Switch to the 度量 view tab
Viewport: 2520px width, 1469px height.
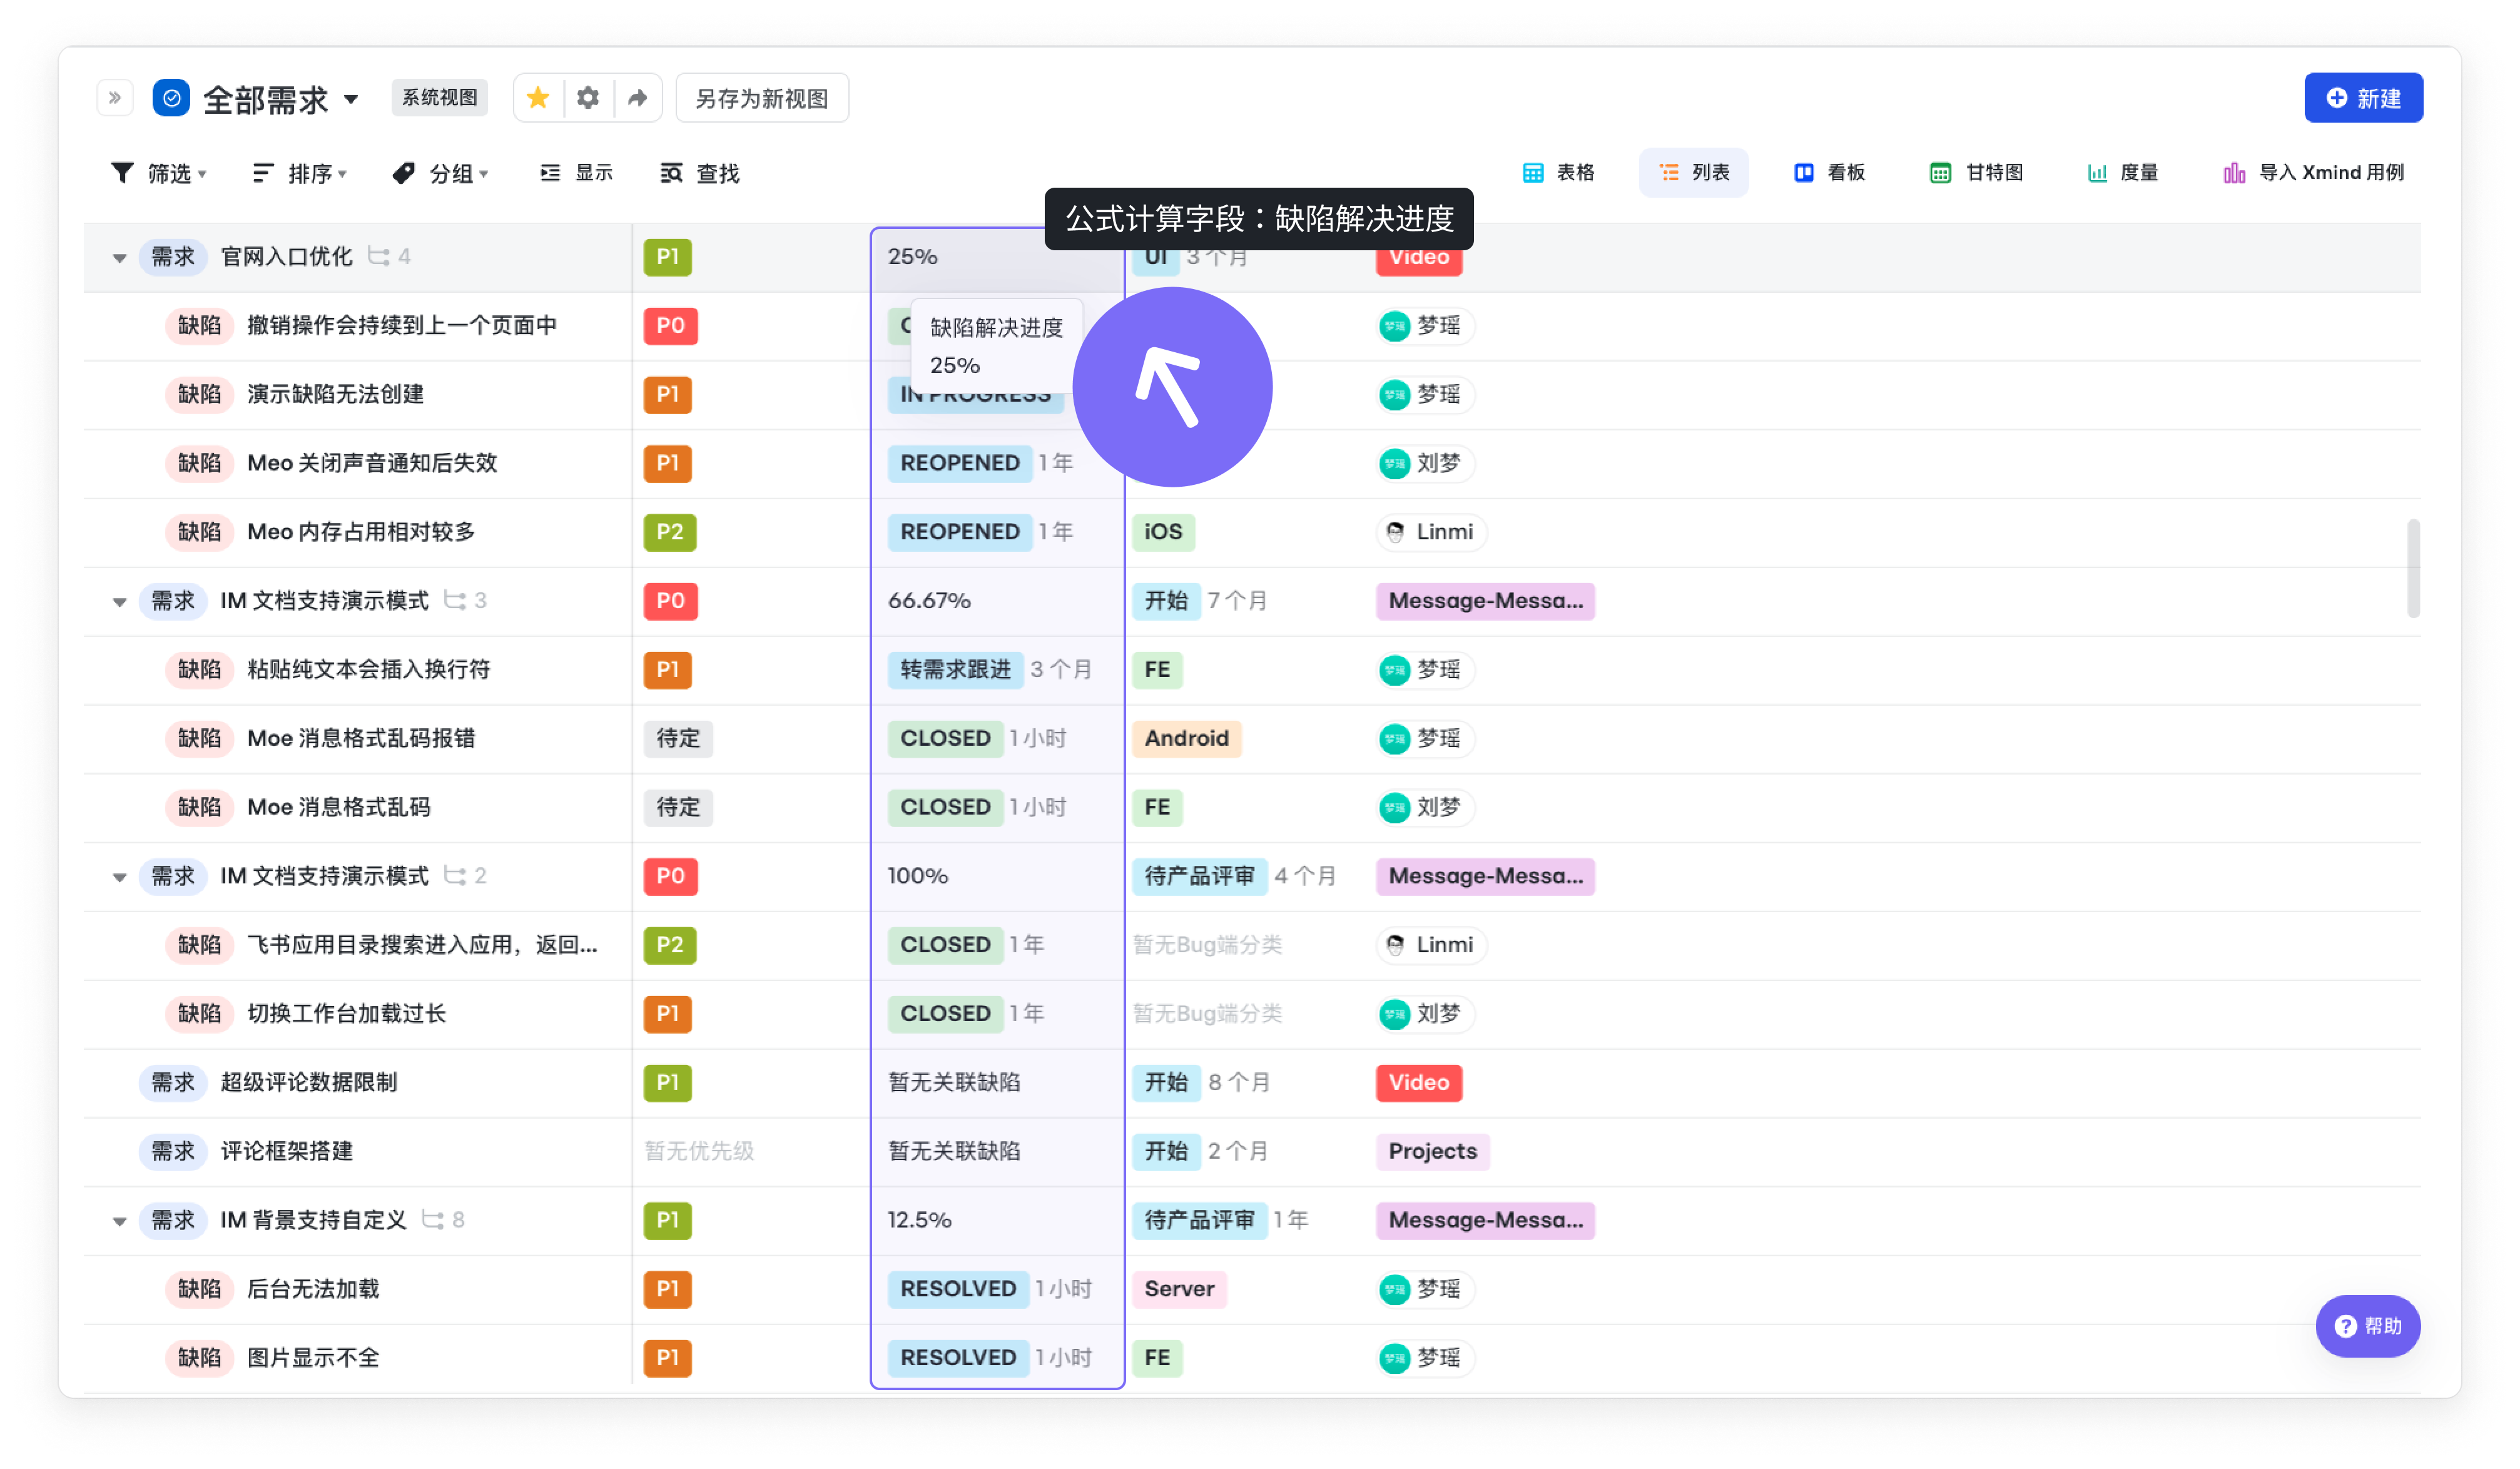pyautogui.click(x=2123, y=172)
